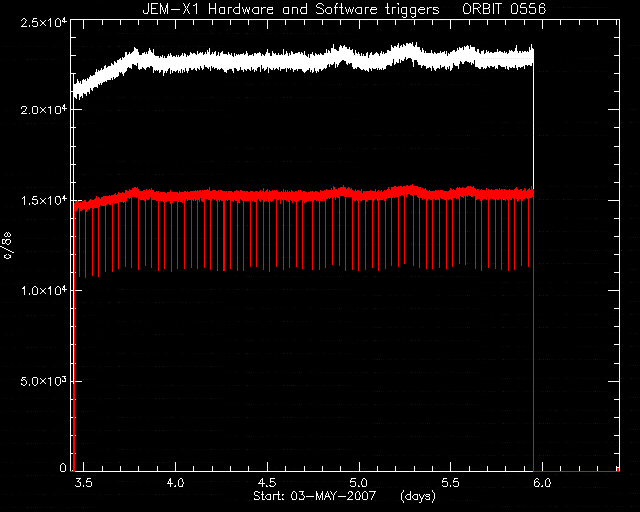Click the 4.5 x-axis tick label
The image size is (640, 512).
(267, 483)
